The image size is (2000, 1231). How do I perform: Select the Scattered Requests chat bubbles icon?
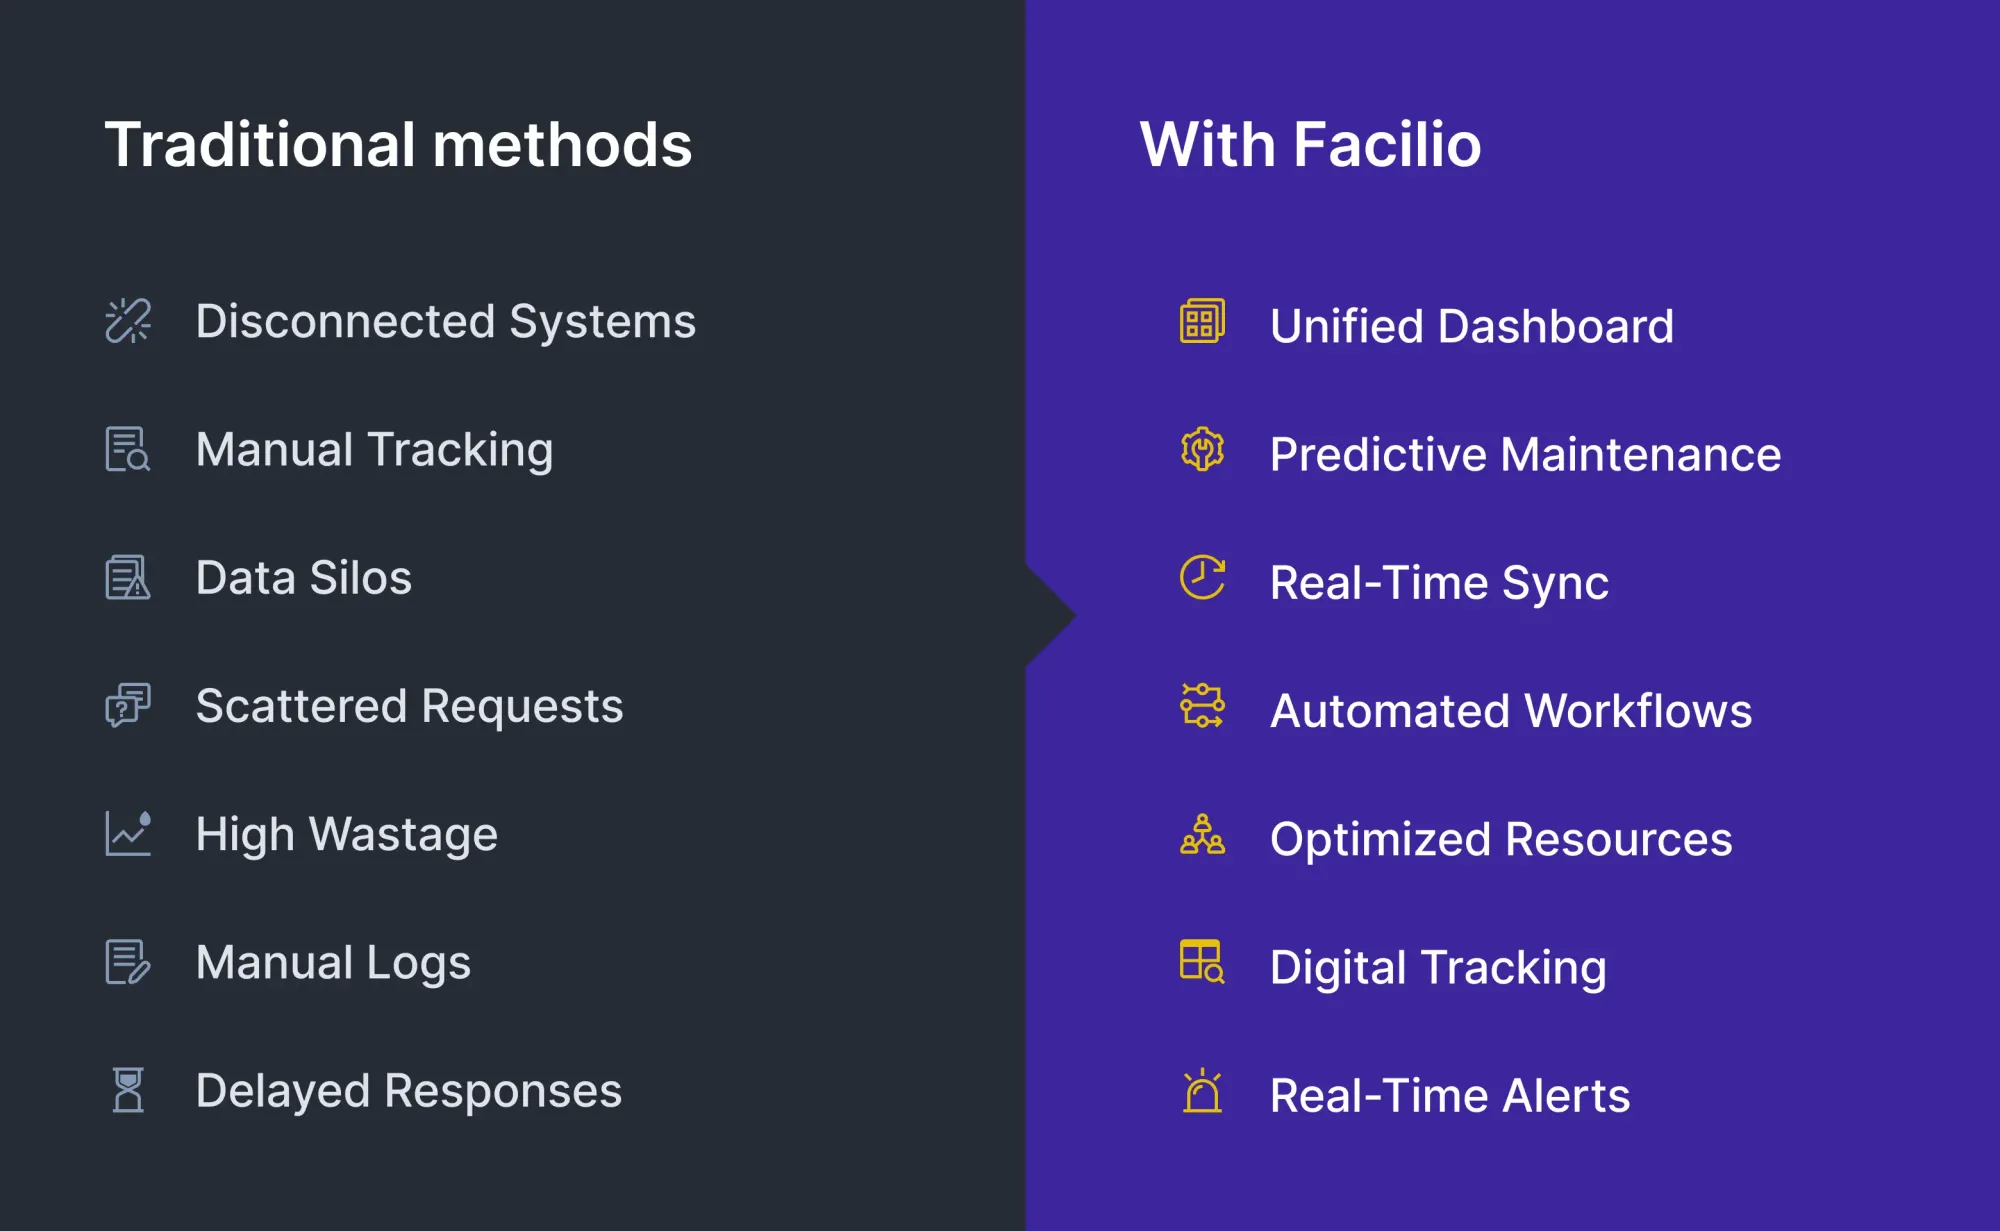click(128, 705)
